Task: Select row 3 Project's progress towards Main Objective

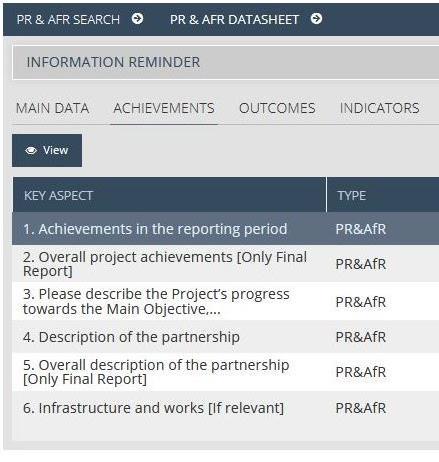Action: [226, 301]
